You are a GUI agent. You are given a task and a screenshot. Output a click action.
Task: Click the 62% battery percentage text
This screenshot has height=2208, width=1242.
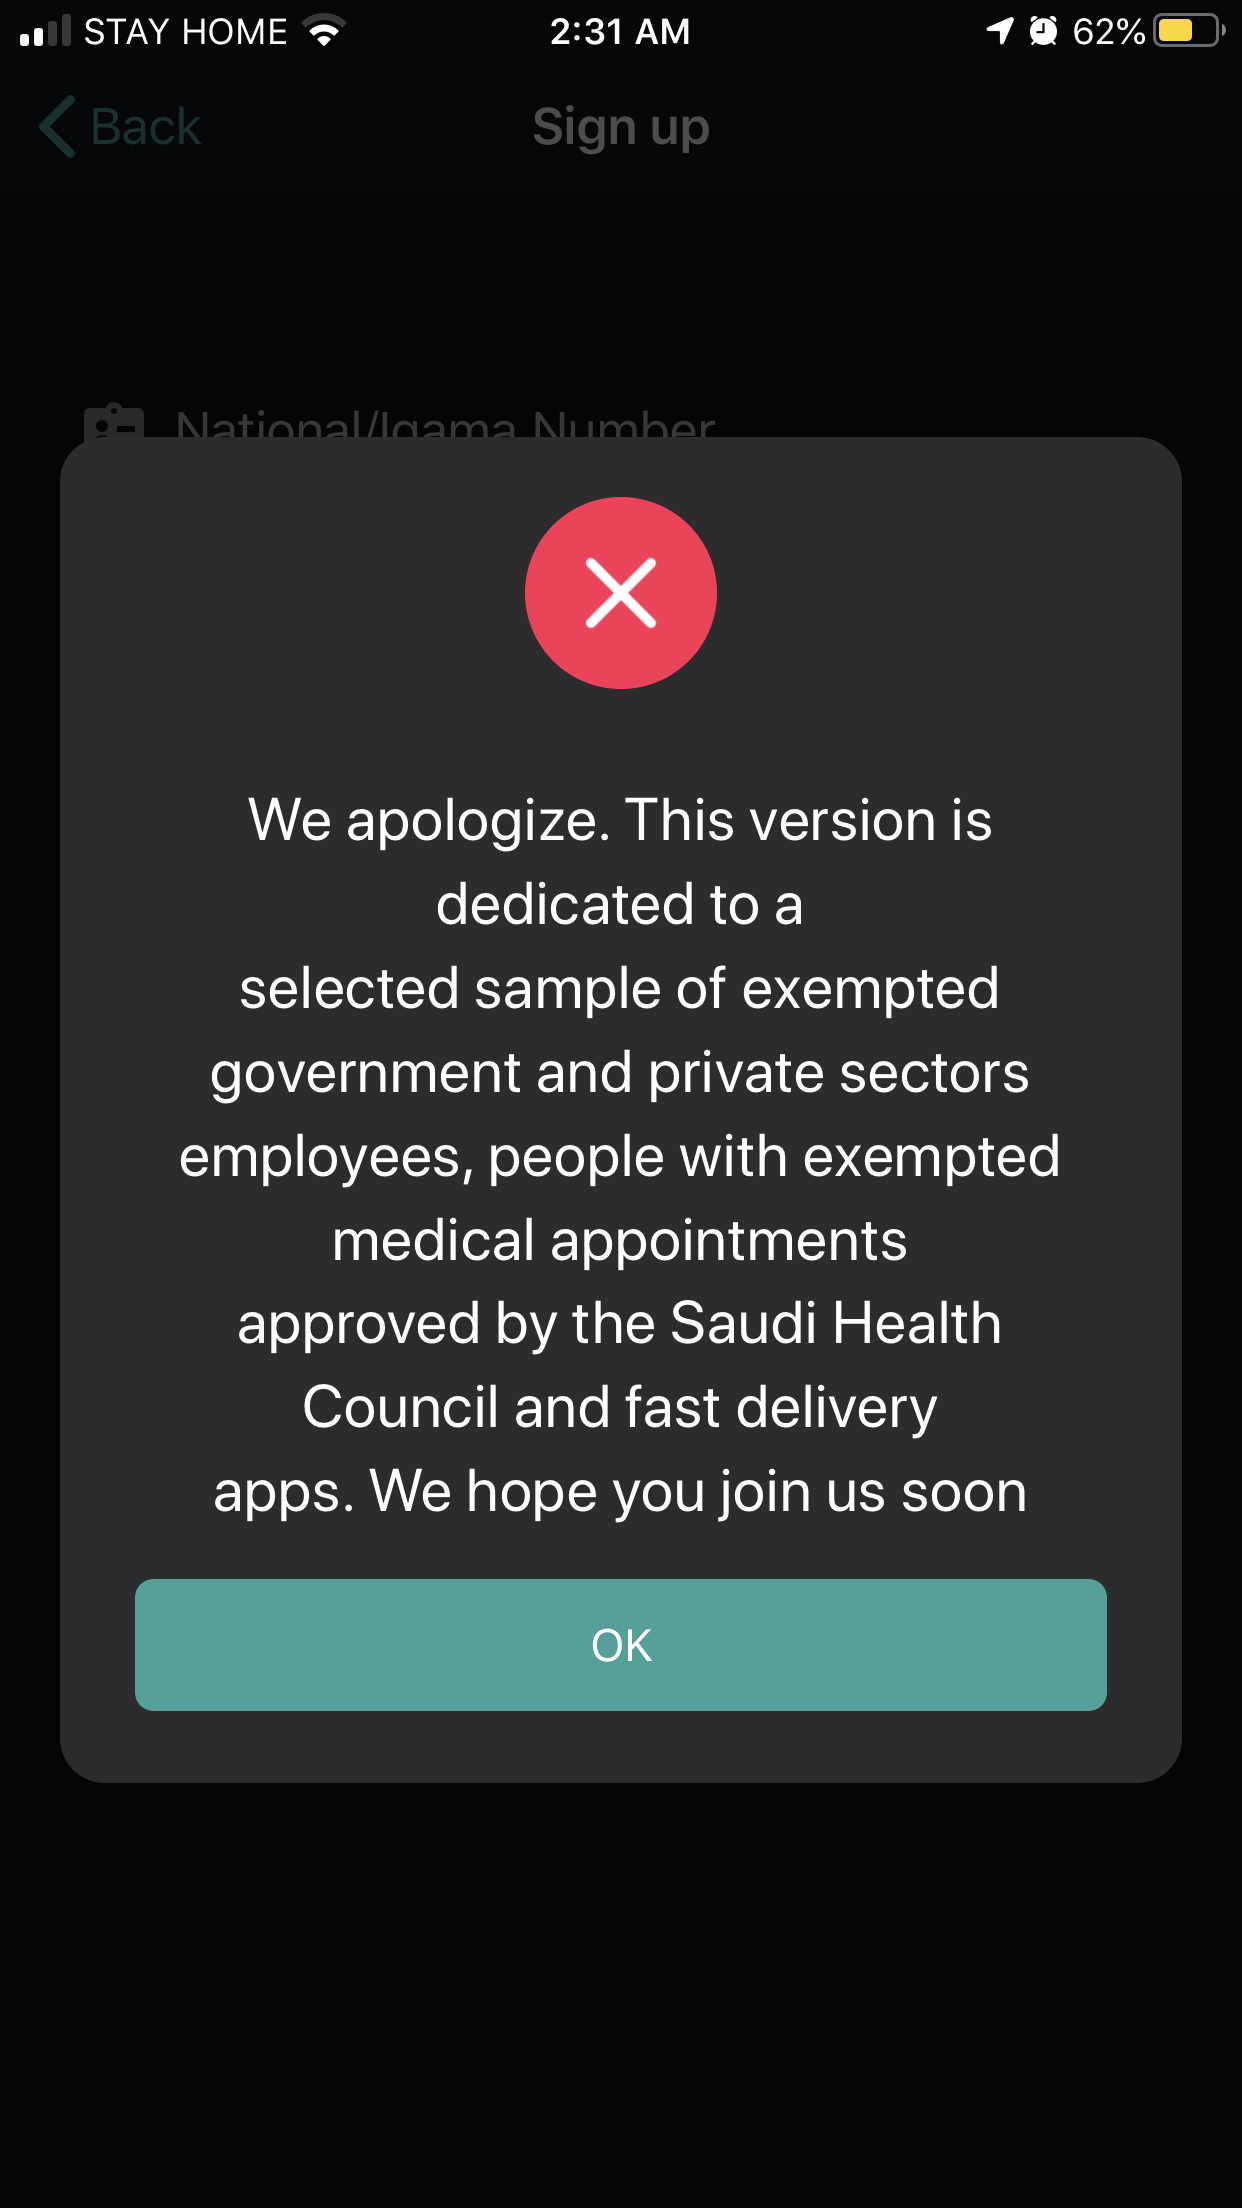pos(1108,32)
